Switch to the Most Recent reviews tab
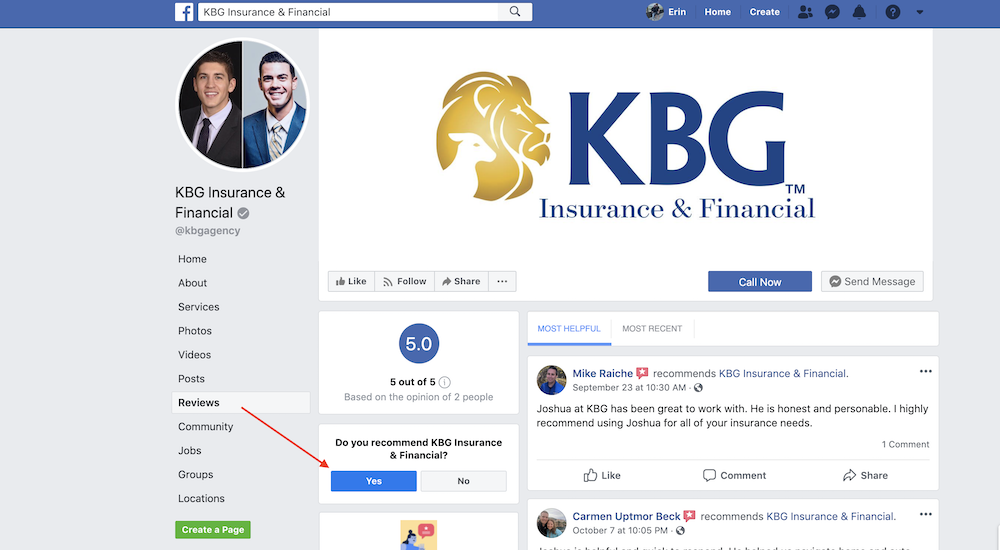The width and height of the screenshot is (1000, 550). point(652,329)
